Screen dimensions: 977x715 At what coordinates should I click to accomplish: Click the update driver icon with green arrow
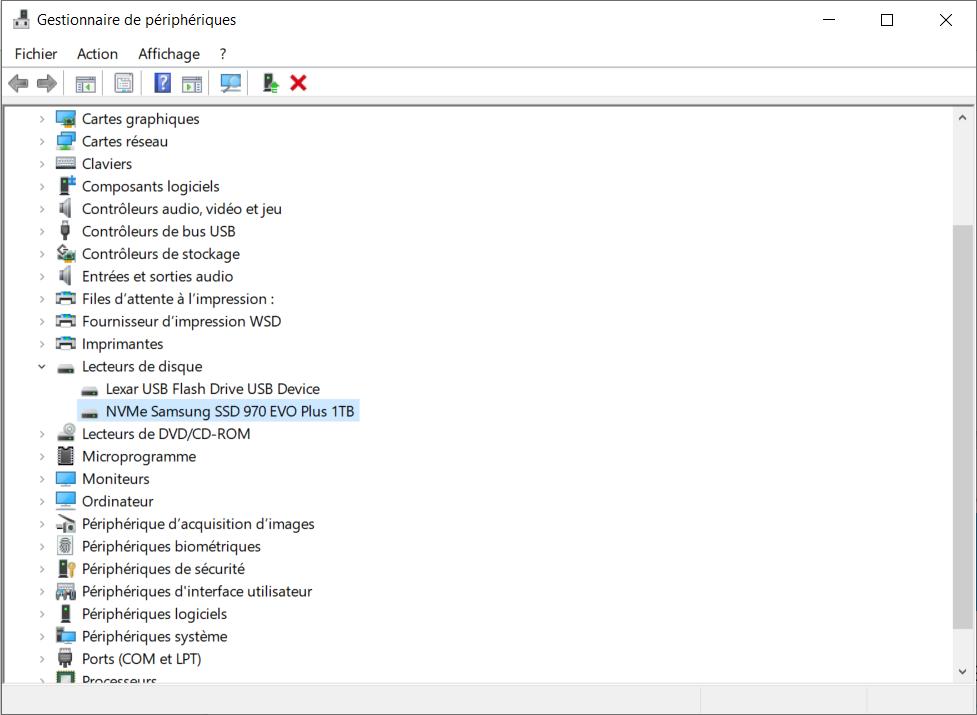[270, 83]
